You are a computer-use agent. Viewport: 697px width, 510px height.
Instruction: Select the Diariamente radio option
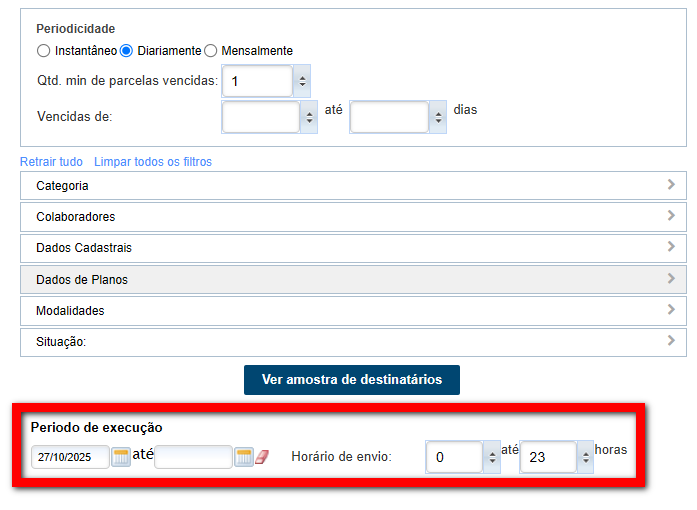coord(127,50)
